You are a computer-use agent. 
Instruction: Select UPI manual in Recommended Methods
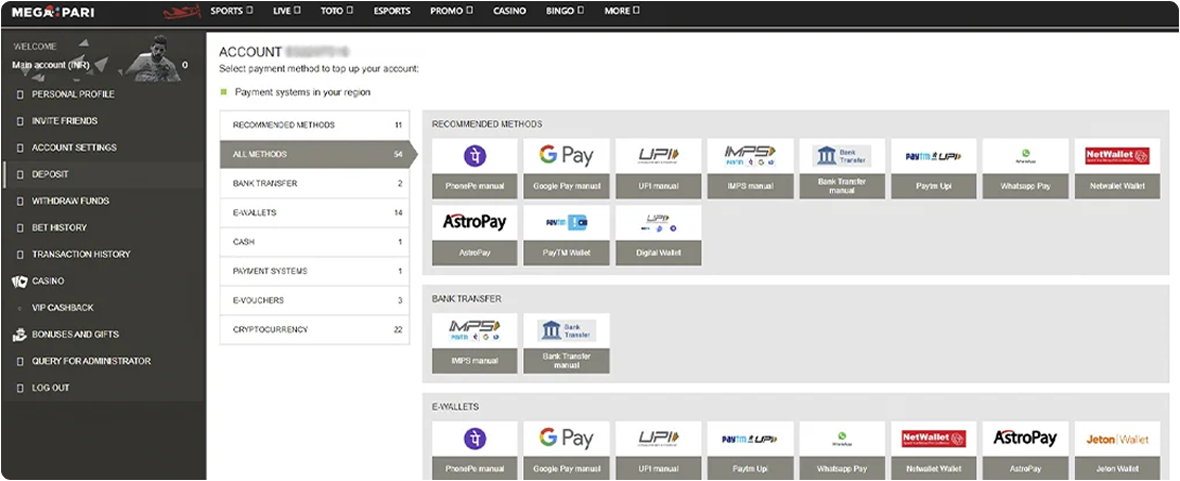658,169
